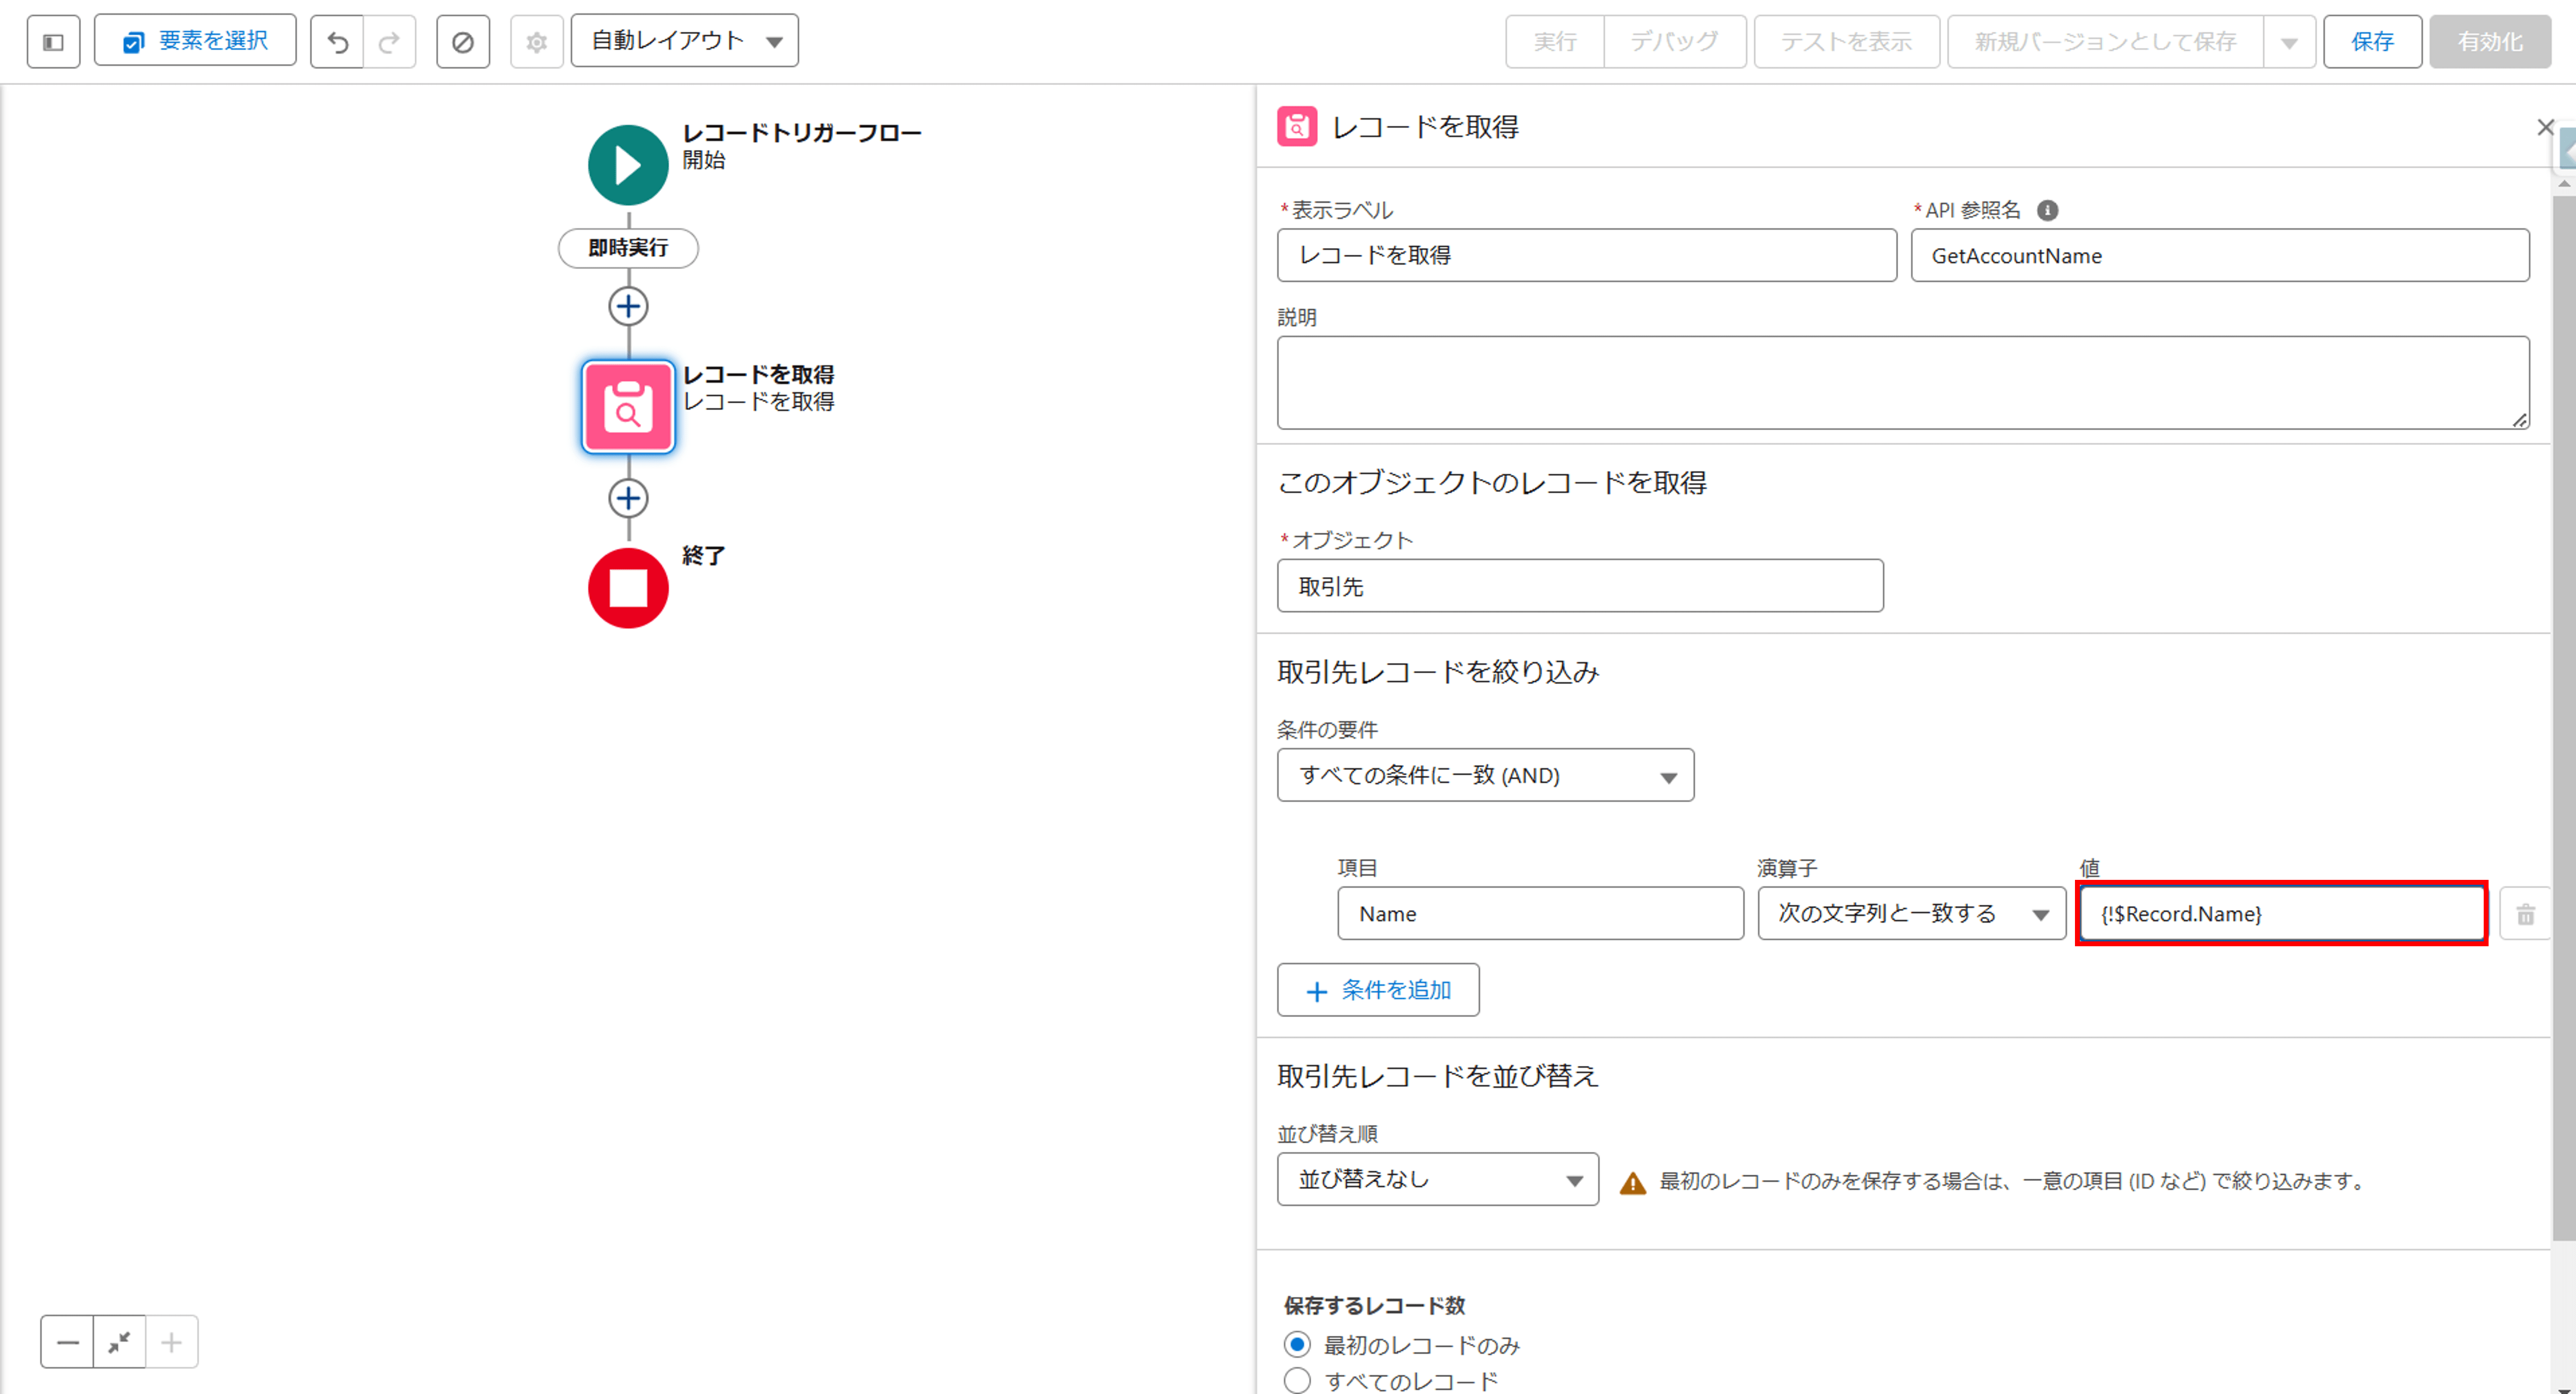2576x1394 pixels.
Task: Click the 表示ラベル input field
Action: coord(1587,255)
